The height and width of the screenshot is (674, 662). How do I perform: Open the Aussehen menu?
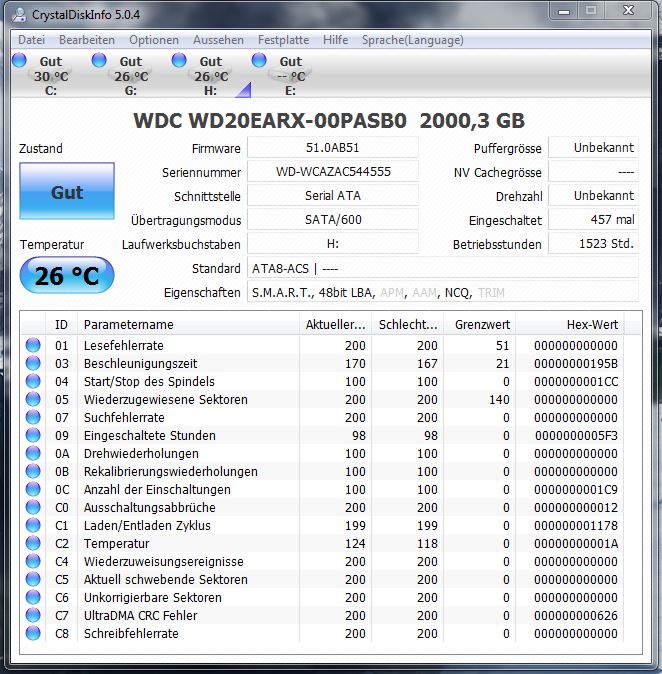pos(218,40)
